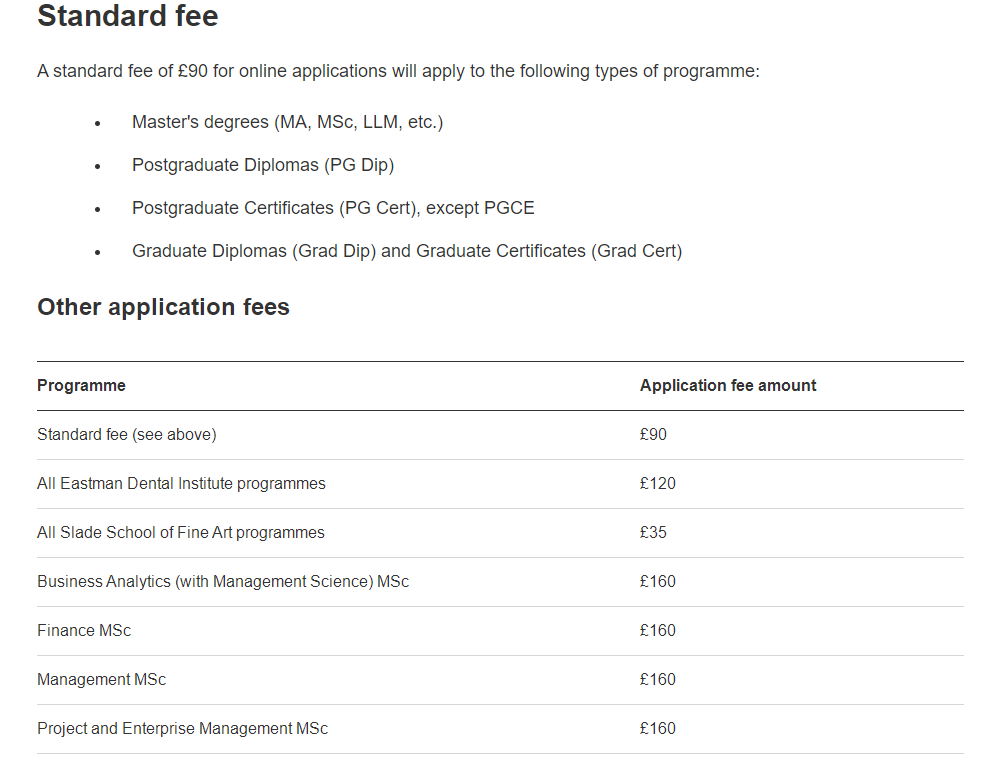984x761 pixels.
Task: Click Postgraduate Certificates except PGCE item
Action: pos(333,208)
